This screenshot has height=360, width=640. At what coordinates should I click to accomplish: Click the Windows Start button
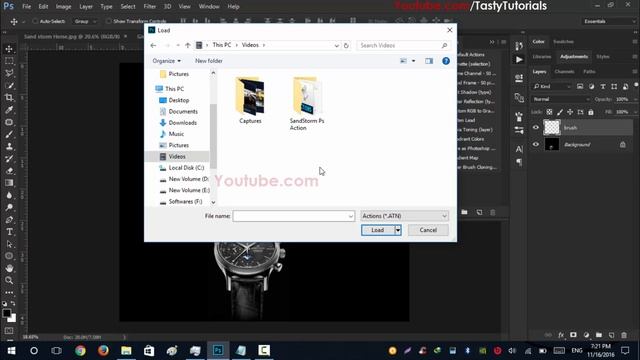pyautogui.click(x=11, y=350)
